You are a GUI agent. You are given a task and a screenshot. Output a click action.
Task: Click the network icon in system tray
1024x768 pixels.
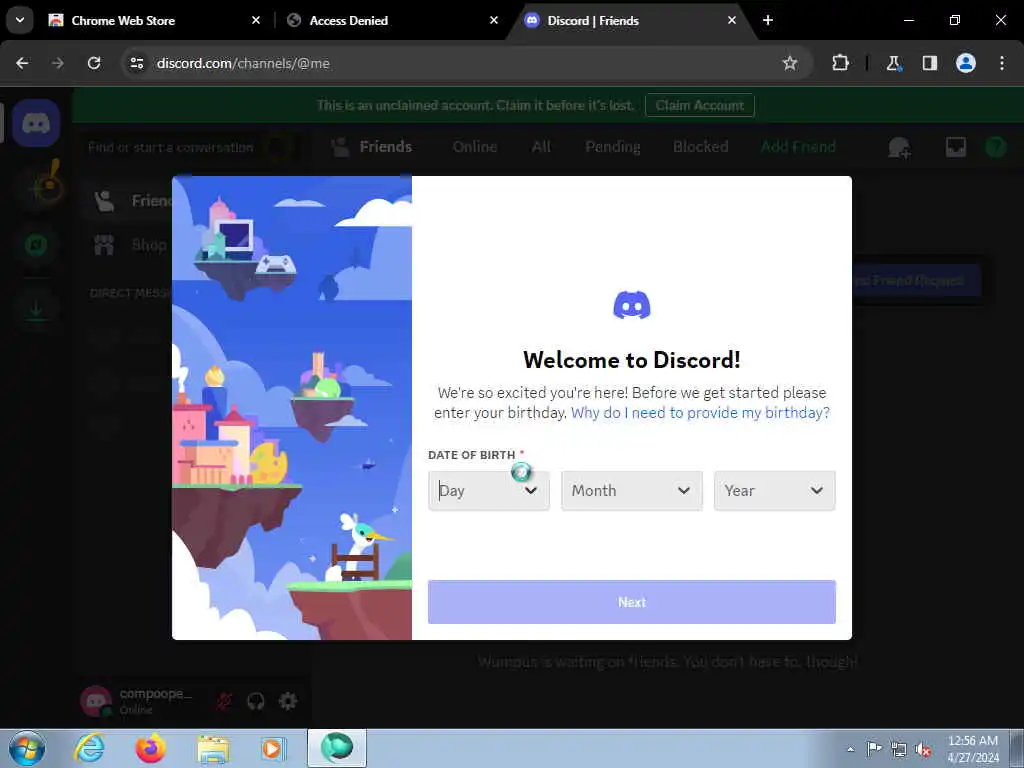tap(899, 749)
